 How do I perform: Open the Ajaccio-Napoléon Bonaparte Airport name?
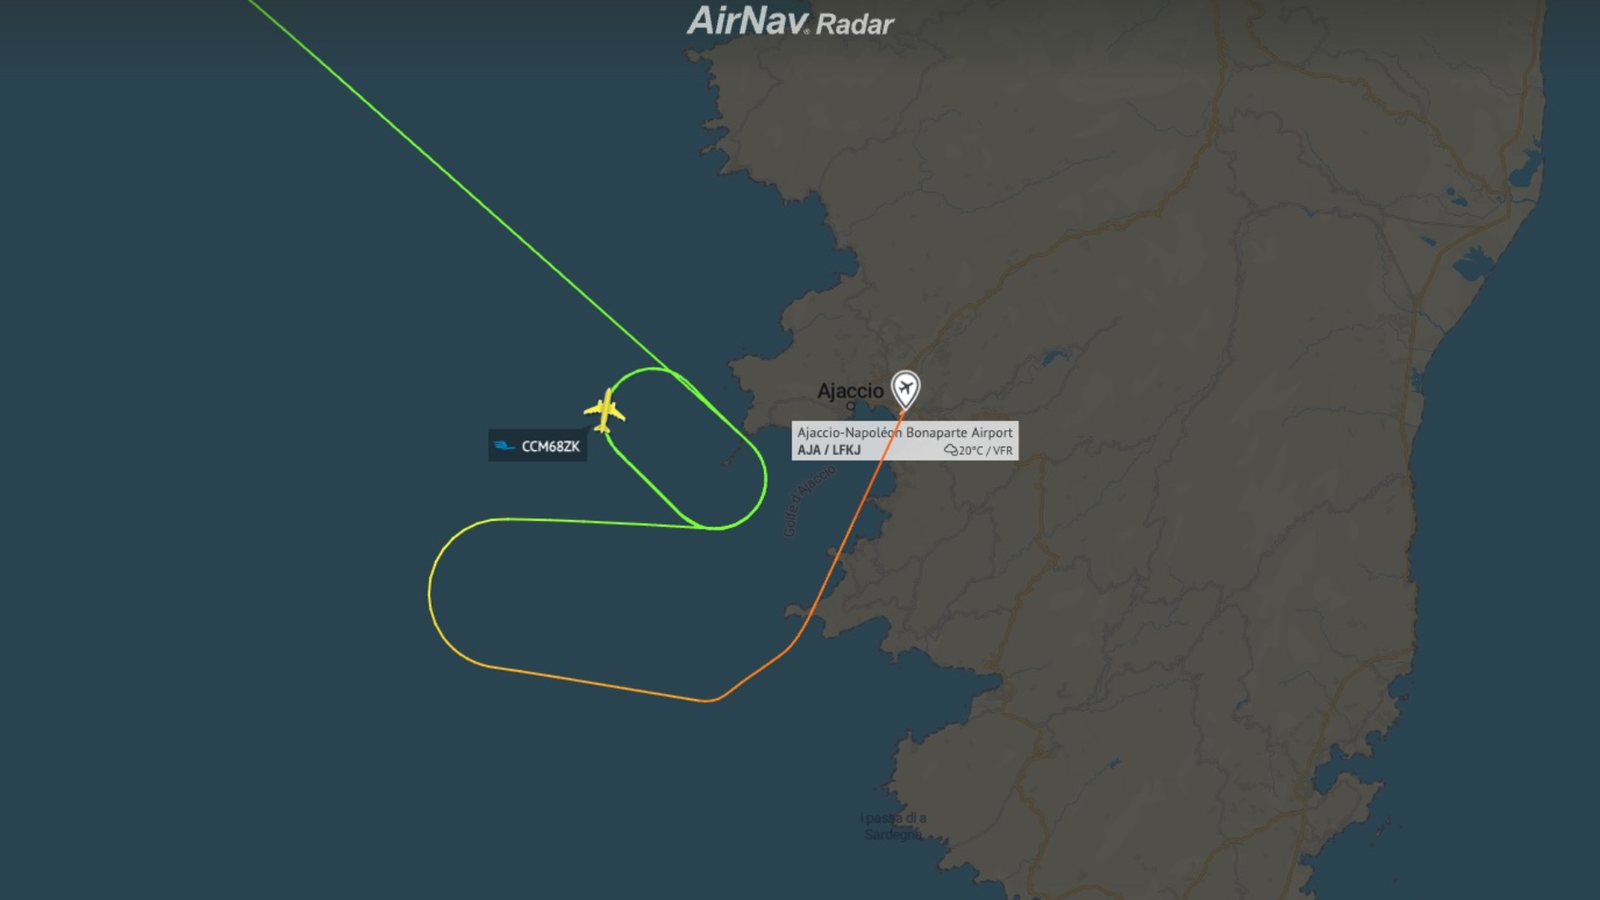click(x=905, y=432)
